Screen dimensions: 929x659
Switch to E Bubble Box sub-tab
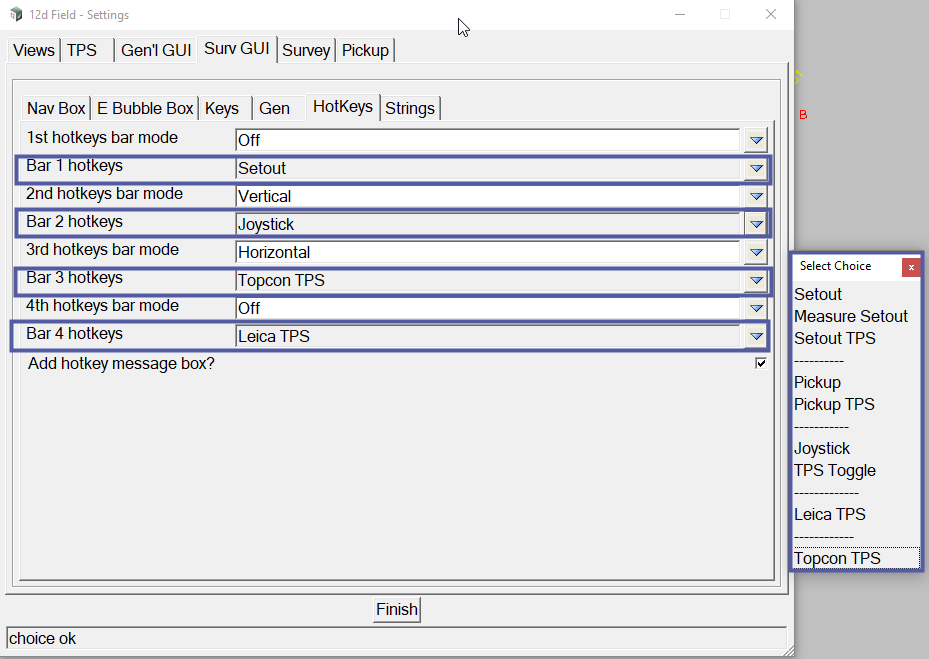145,108
